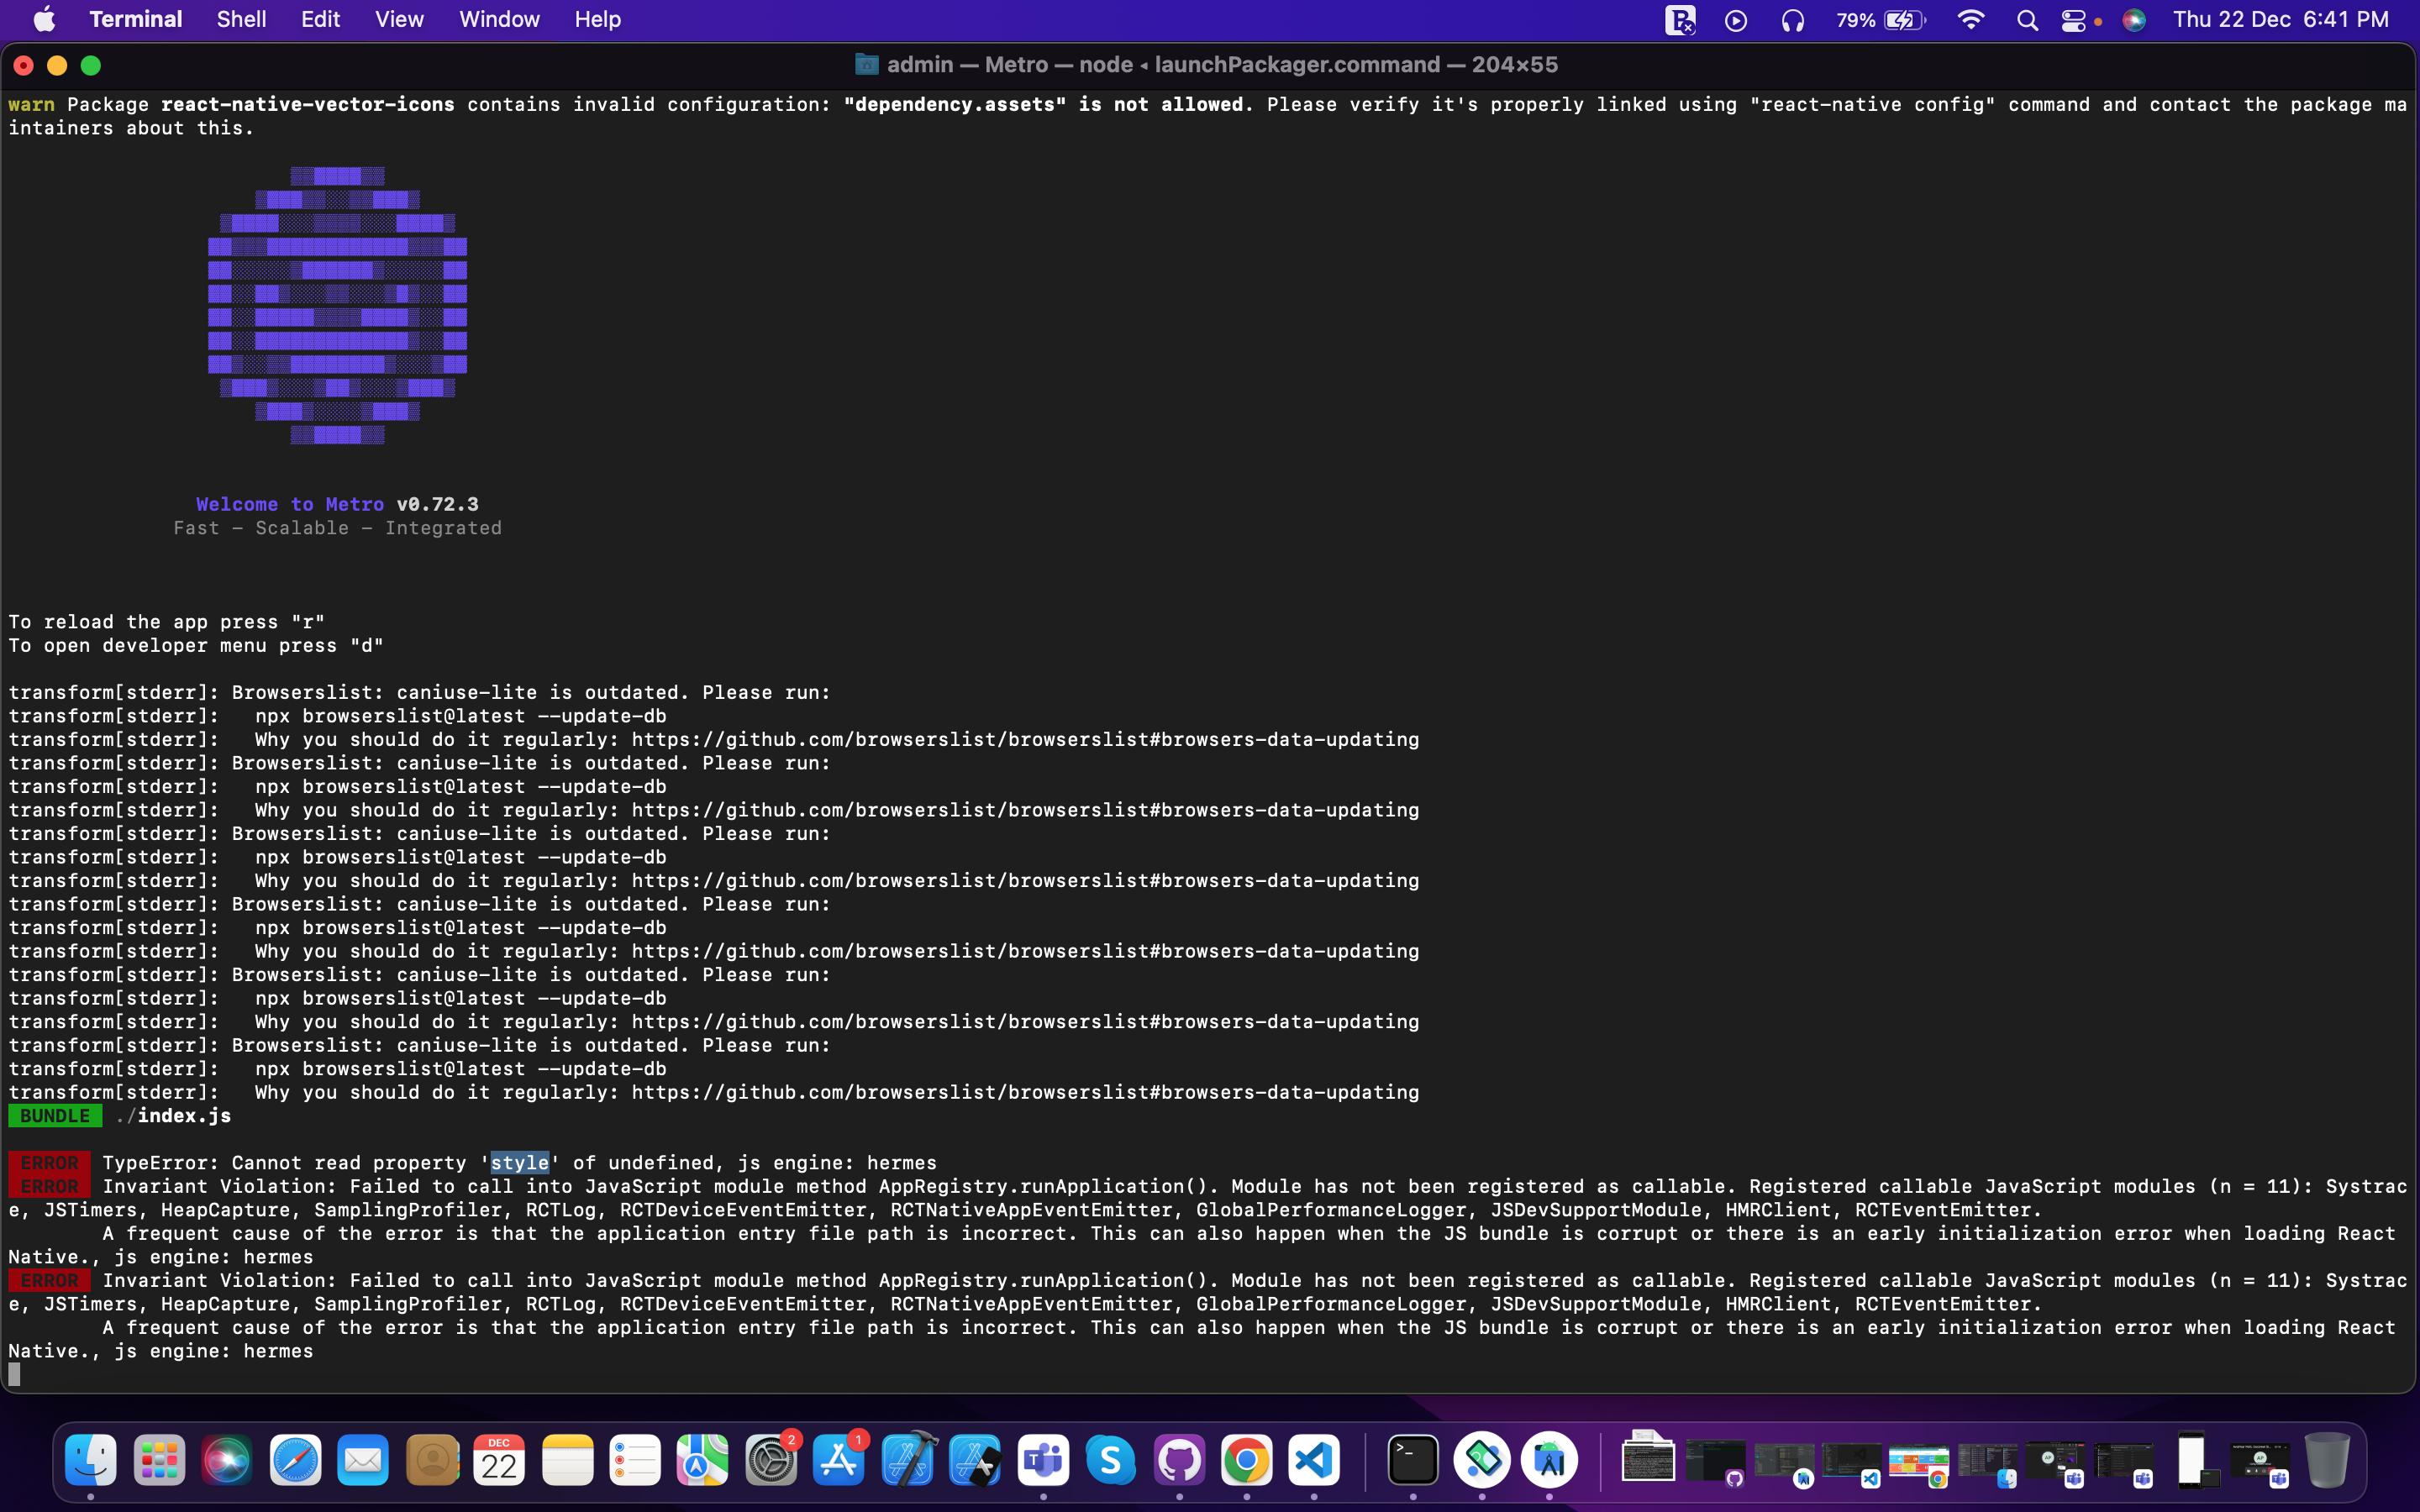The height and width of the screenshot is (1512, 2420).
Task: Select the Window menu bar item
Action: [x=500, y=19]
